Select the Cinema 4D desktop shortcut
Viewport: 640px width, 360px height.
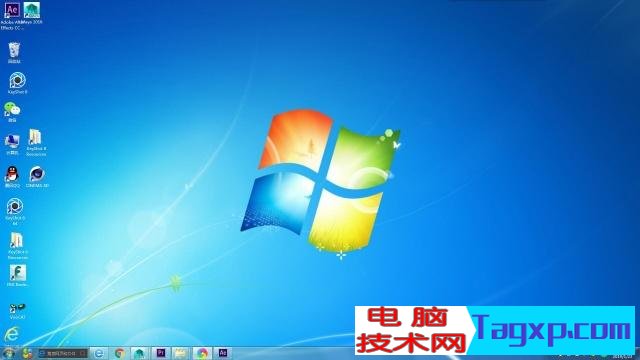coord(37,174)
